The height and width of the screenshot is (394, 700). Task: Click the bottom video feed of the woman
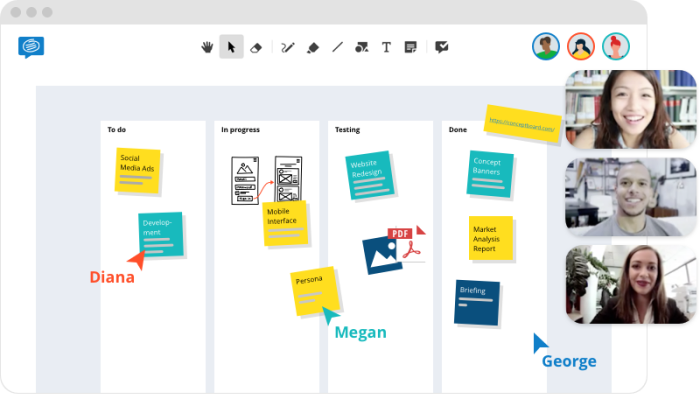(631, 284)
